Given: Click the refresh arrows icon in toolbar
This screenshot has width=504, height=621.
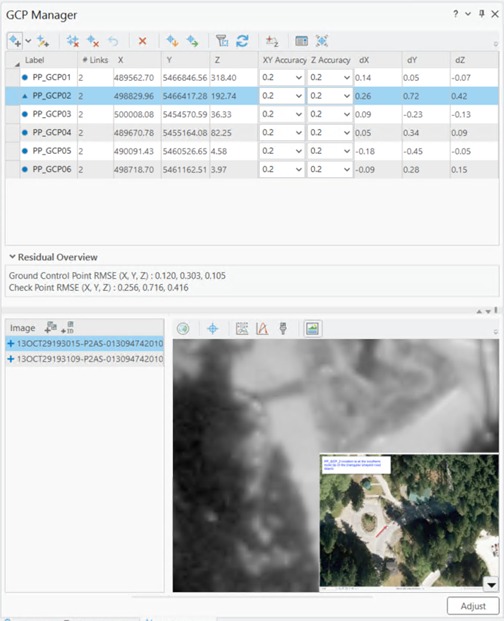Looking at the screenshot, I should [242, 41].
